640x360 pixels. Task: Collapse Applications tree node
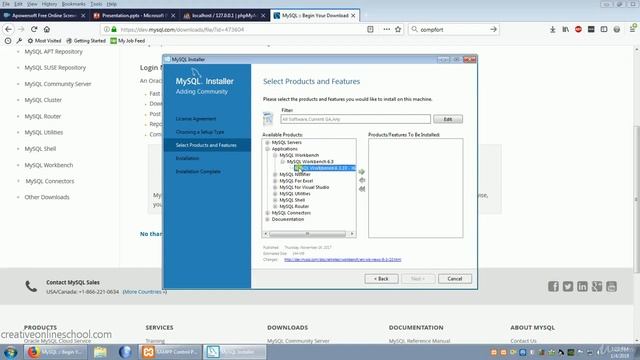point(267,149)
